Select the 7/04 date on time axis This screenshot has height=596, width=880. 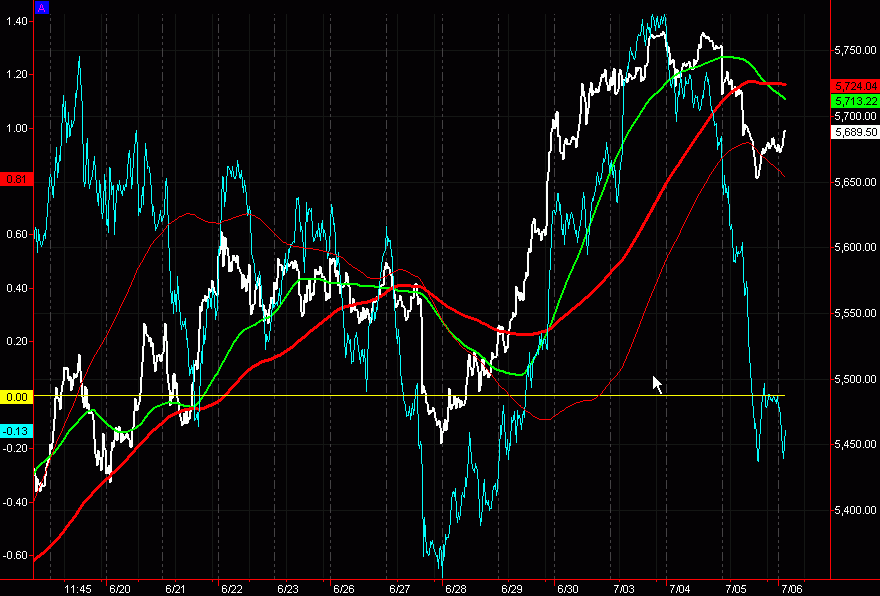coord(680,589)
